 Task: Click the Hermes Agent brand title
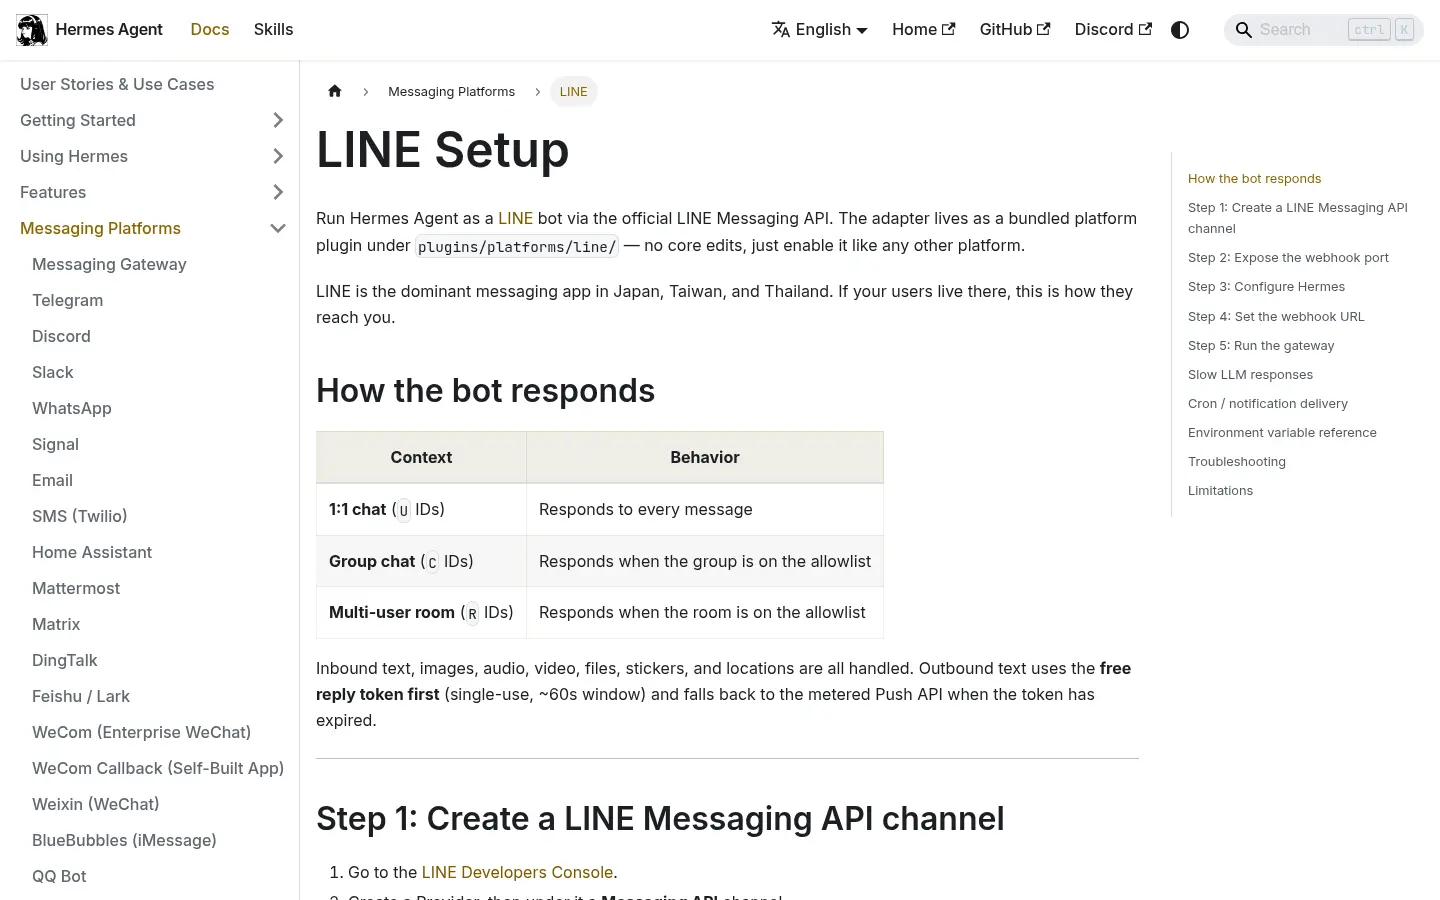point(109,30)
